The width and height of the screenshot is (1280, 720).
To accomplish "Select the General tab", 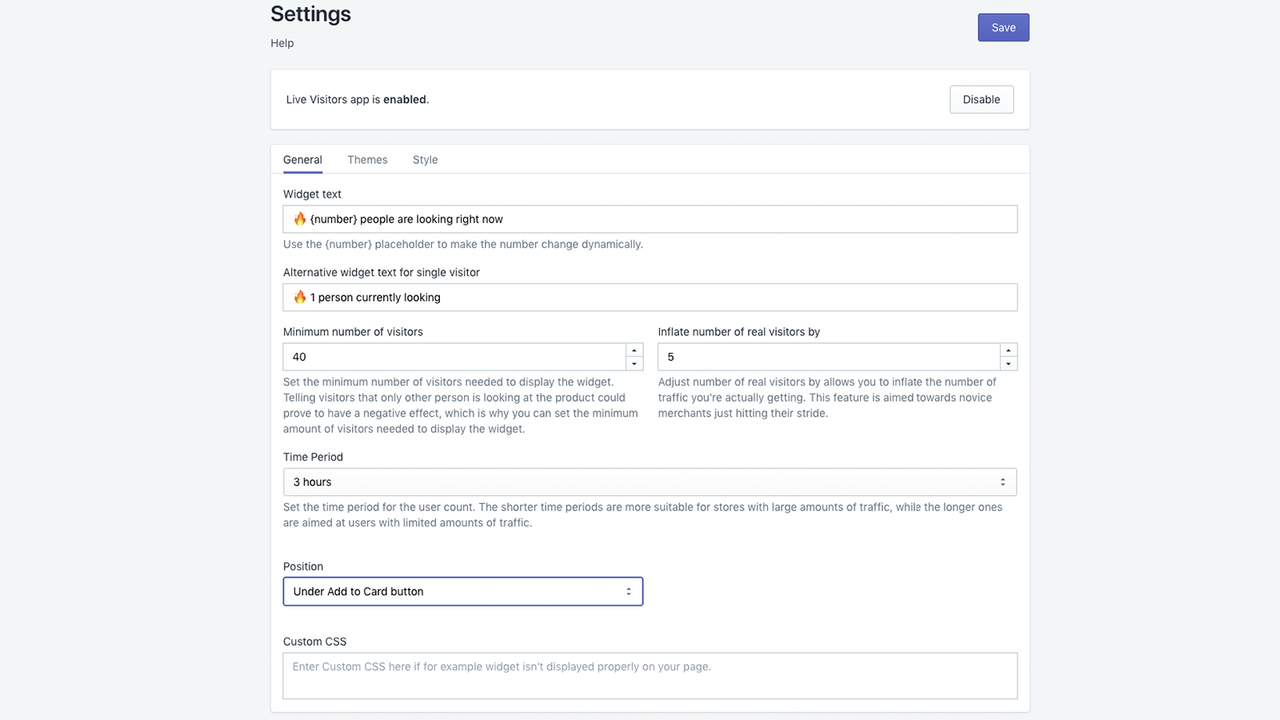I will [302, 160].
